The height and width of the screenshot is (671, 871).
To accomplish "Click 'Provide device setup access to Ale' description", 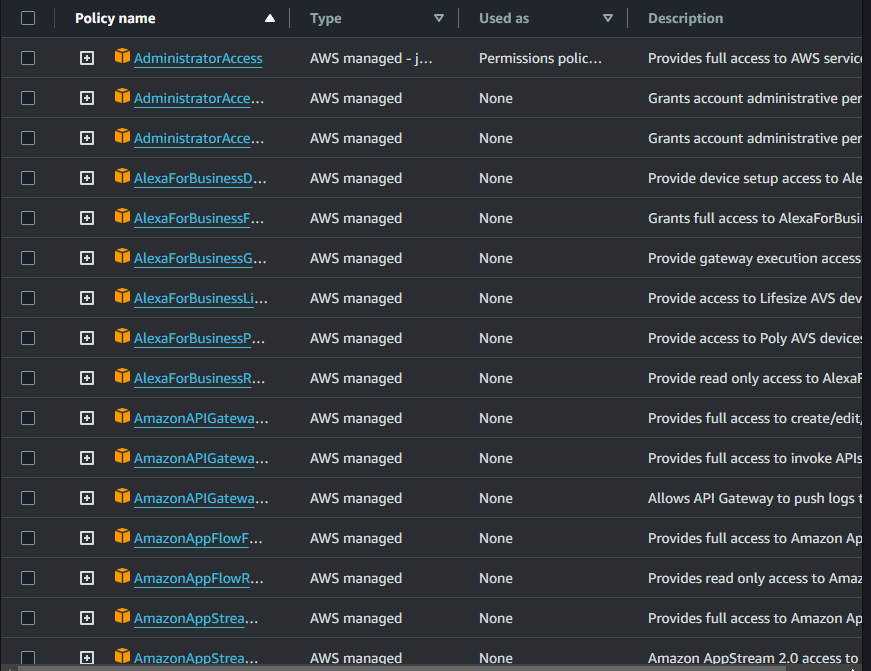I will tap(755, 178).
